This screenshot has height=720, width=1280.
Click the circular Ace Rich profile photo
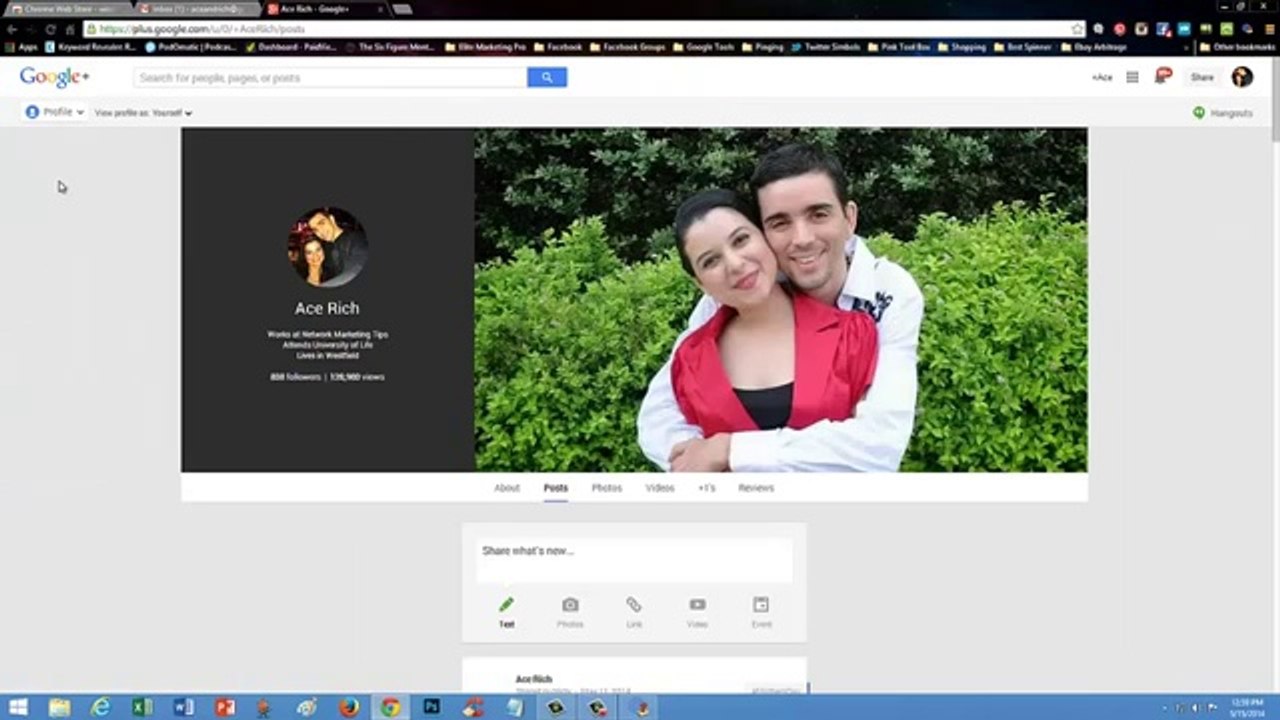tap(327, 246)
